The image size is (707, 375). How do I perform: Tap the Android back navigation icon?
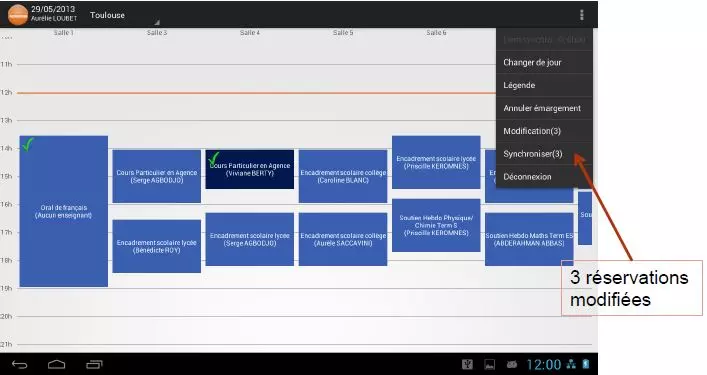click(x=19, y=364)
